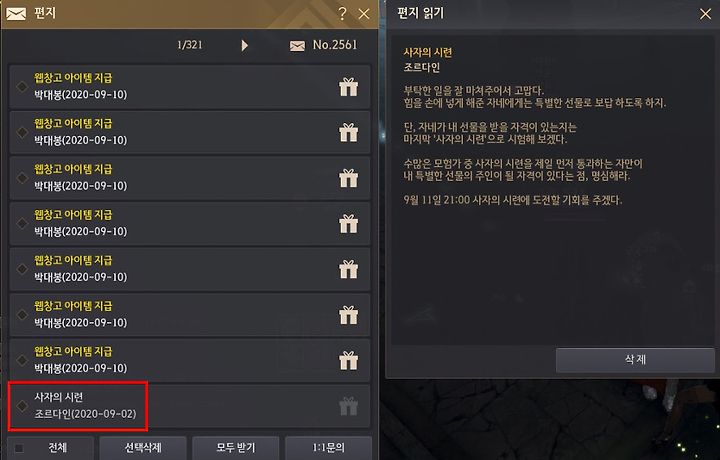Screen dimensions: 720x460
Task: Click 선택삭제 button
Action: coord(143,448)
